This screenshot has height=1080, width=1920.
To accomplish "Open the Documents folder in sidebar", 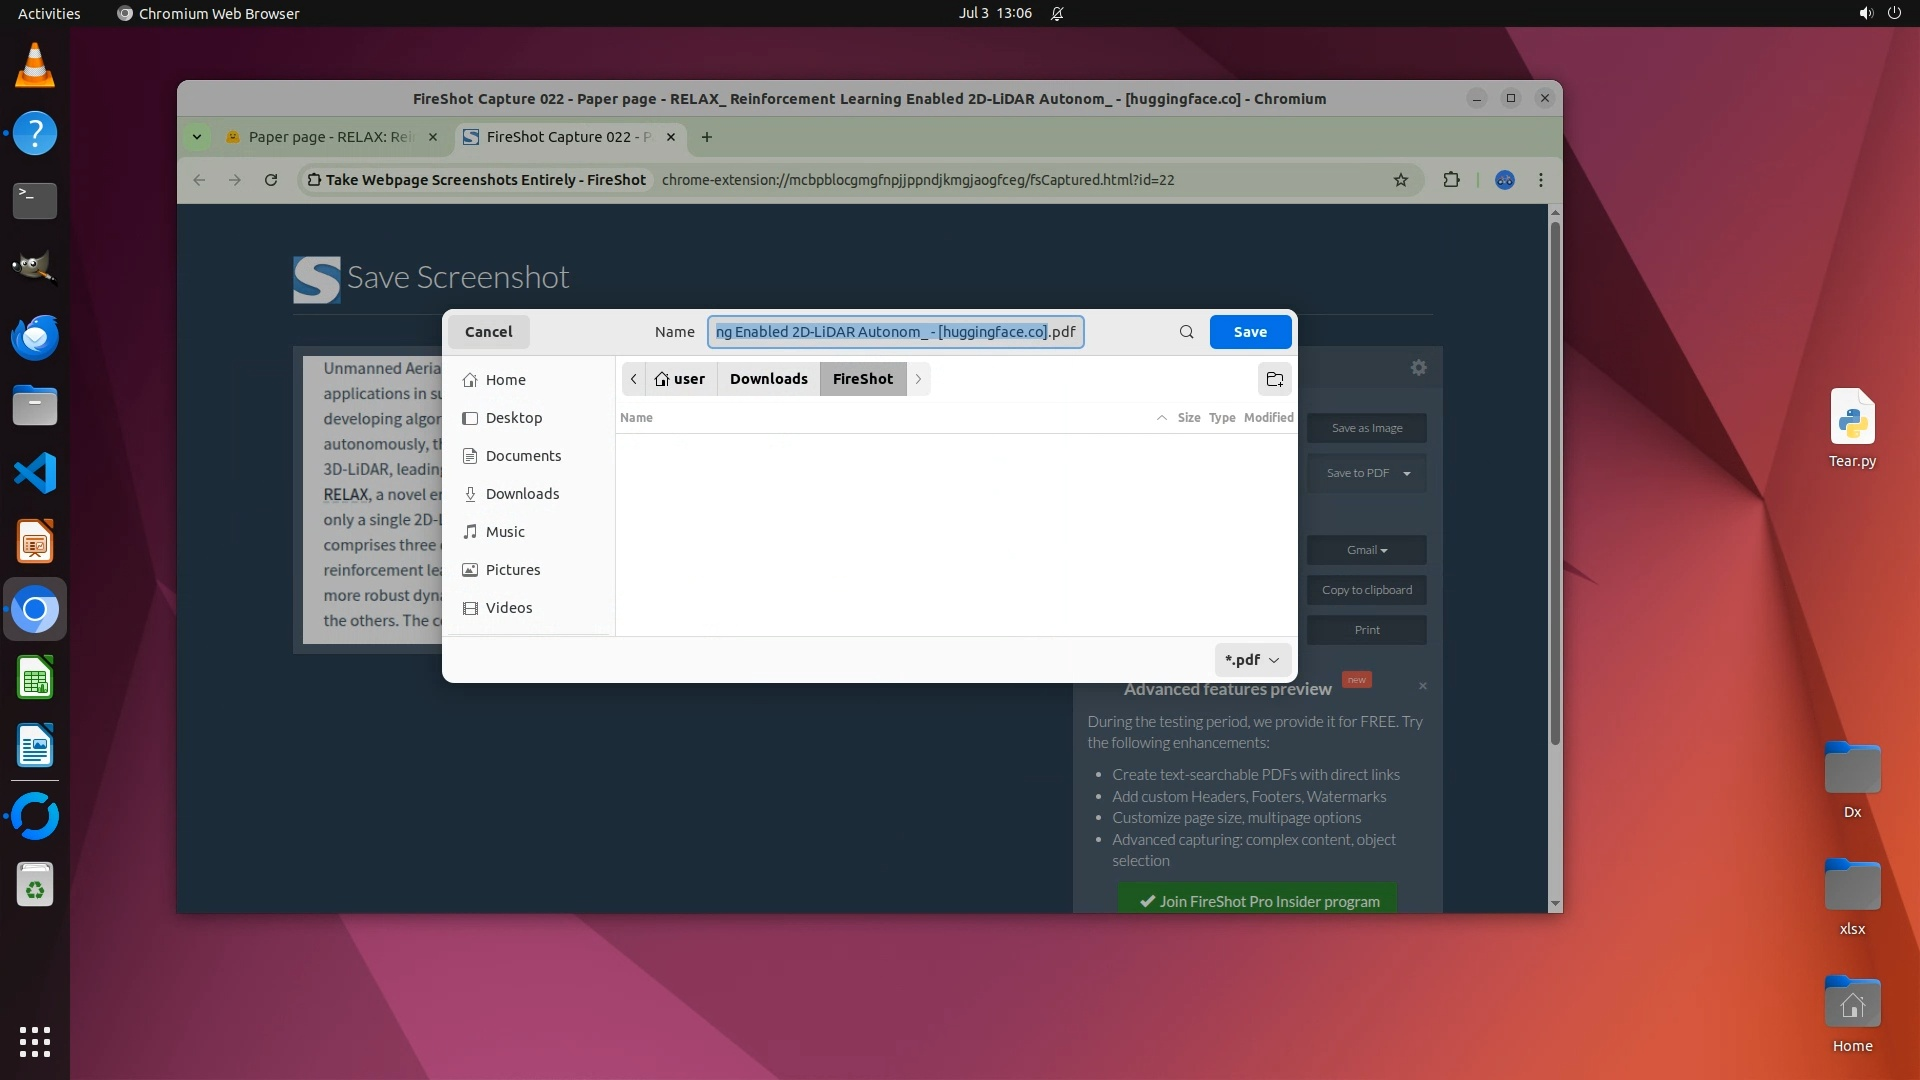I will tap(523, 456).
